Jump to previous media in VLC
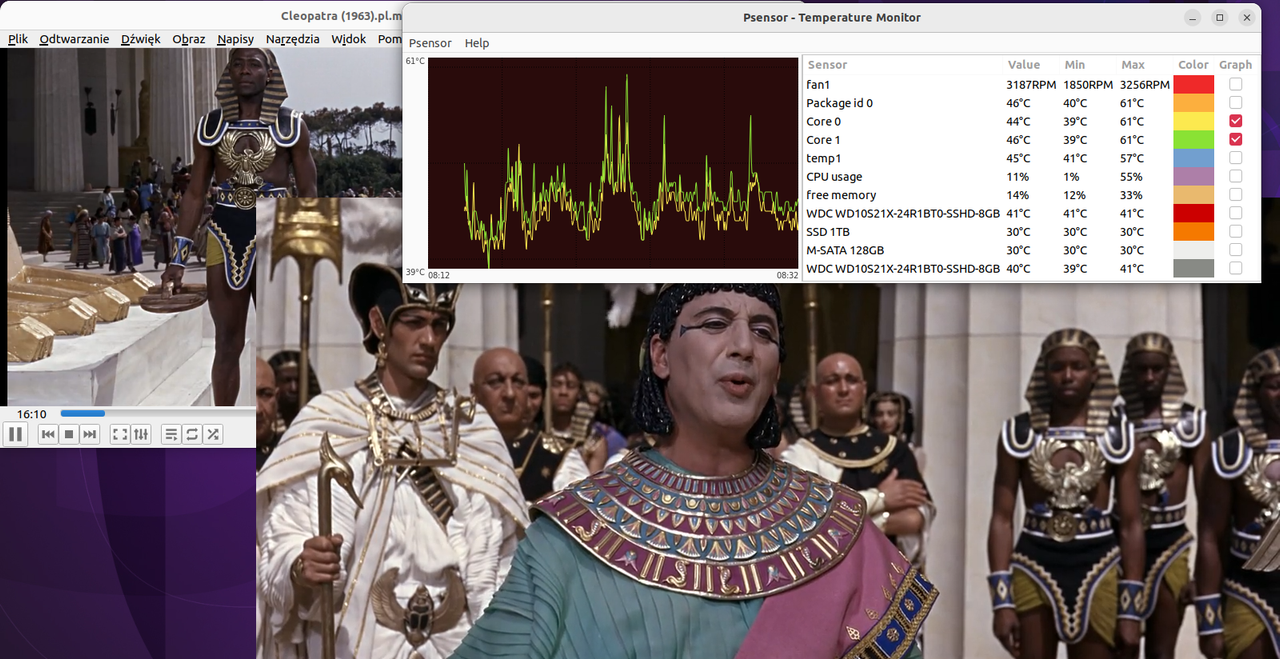 point(47,434)
